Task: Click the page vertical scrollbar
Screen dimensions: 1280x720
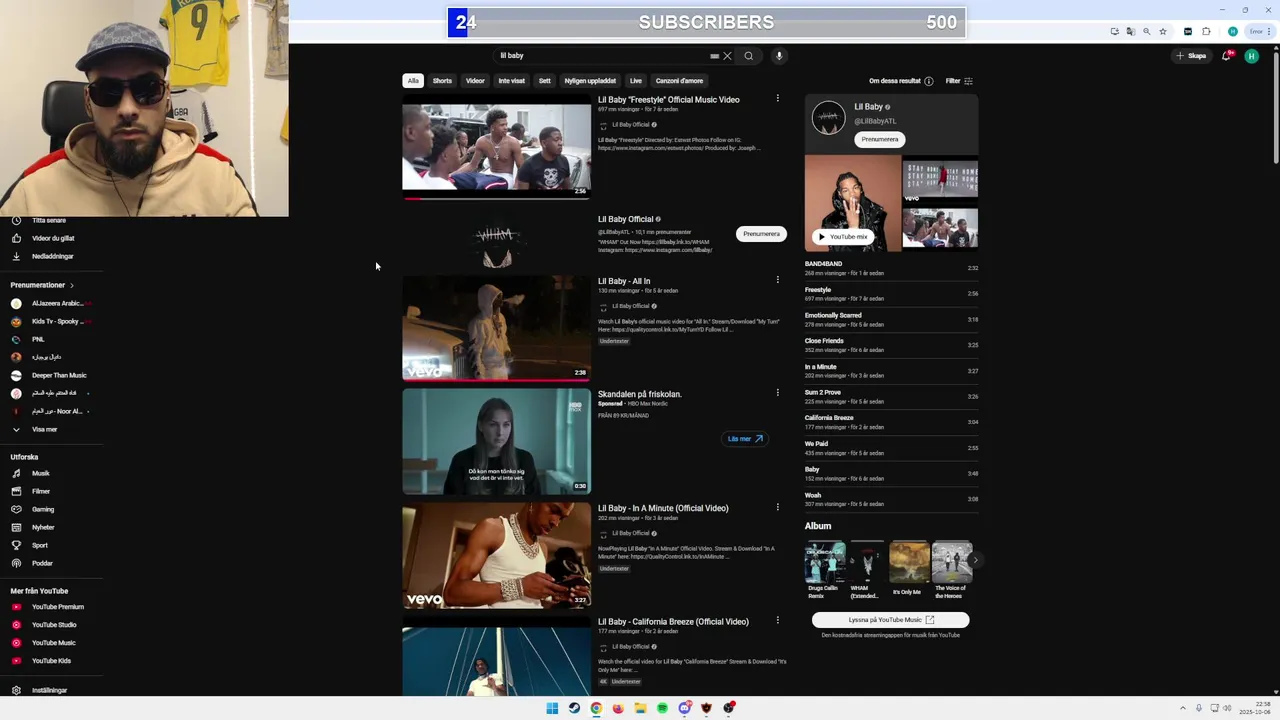Action: 1275,110
